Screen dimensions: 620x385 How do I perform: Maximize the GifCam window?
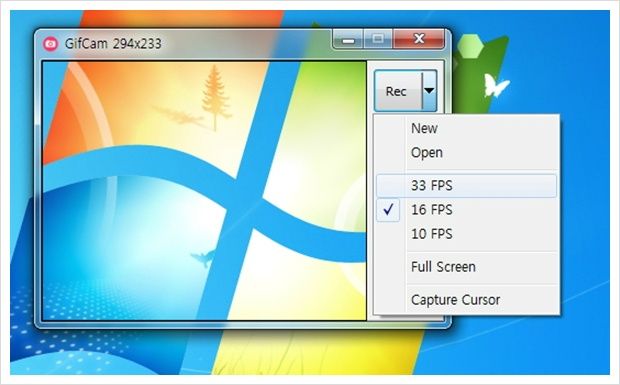[x=378, y=39]
